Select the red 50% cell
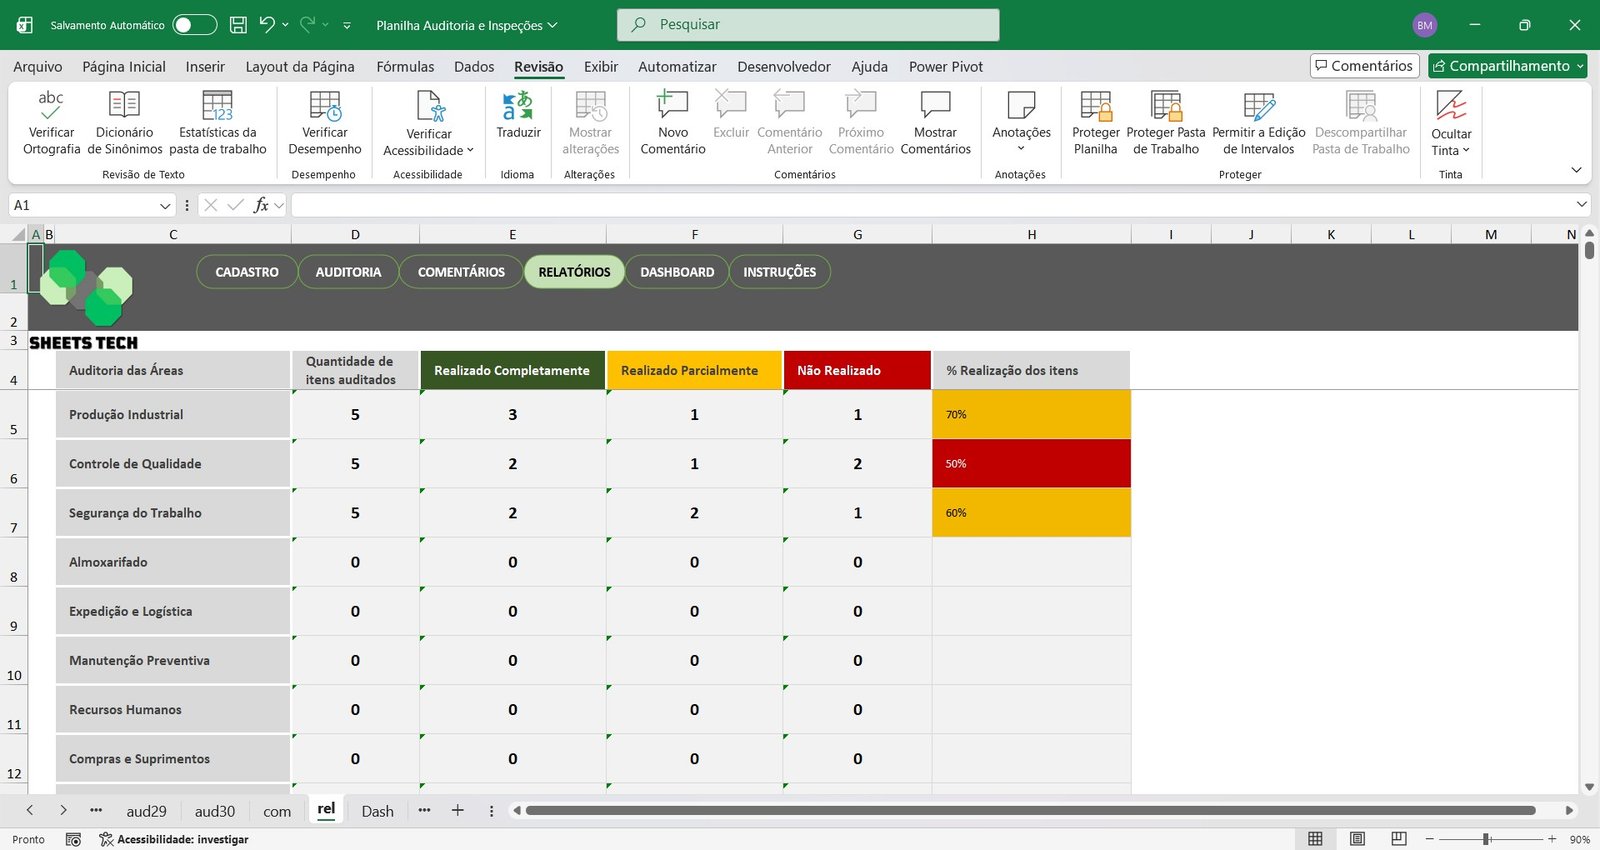 point(1031,464)
